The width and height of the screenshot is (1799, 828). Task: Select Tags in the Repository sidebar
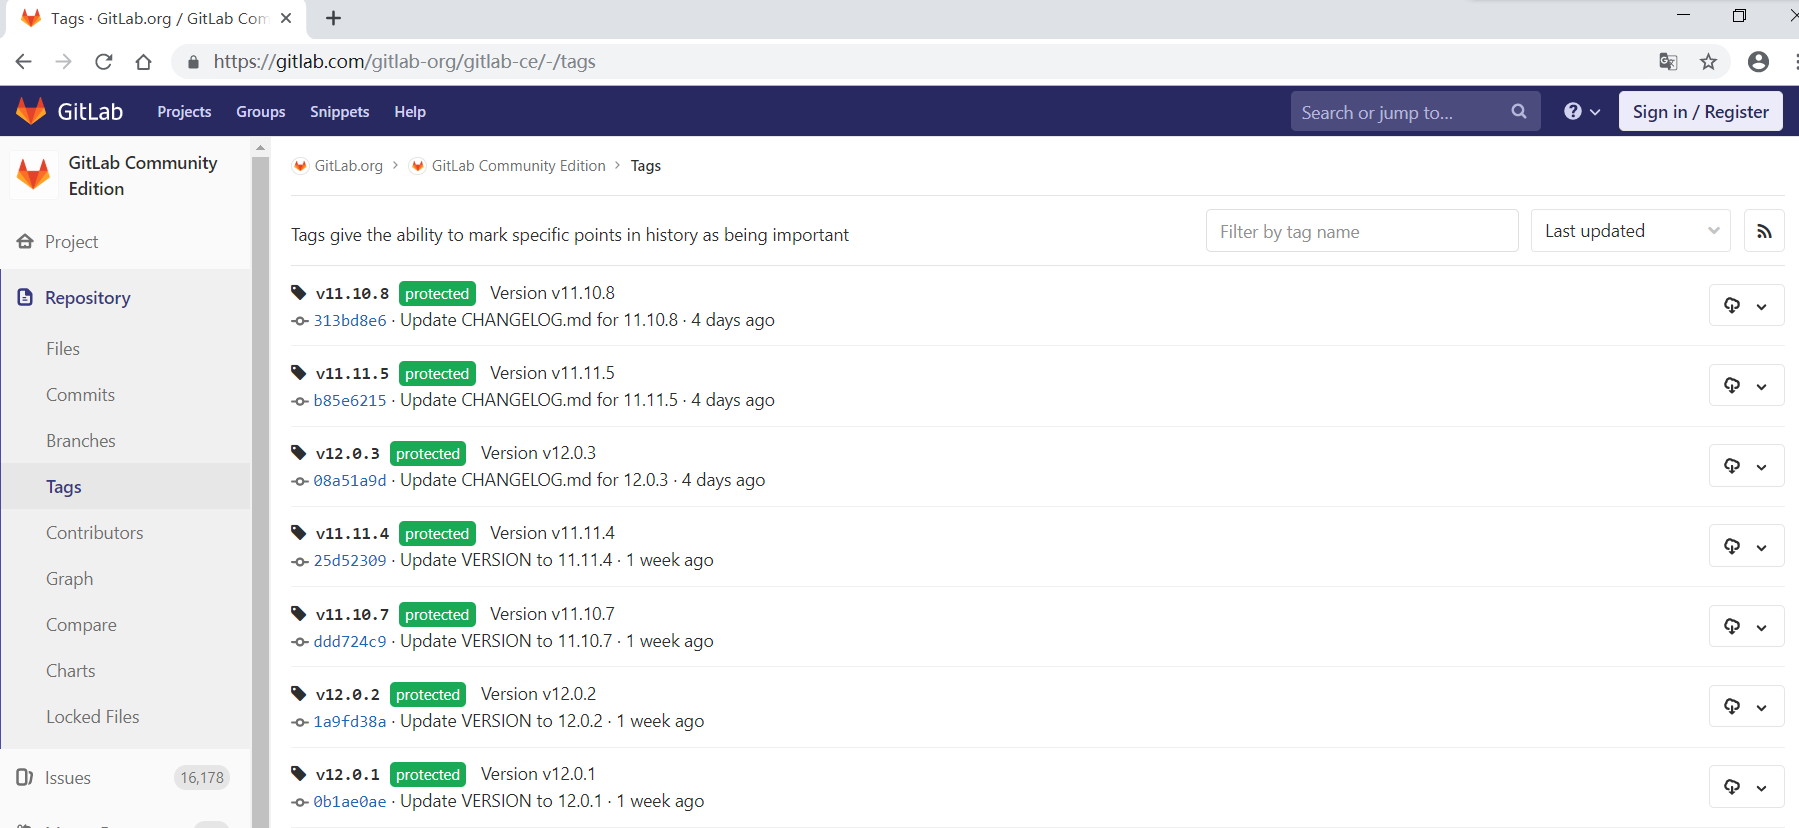point(64,487)
